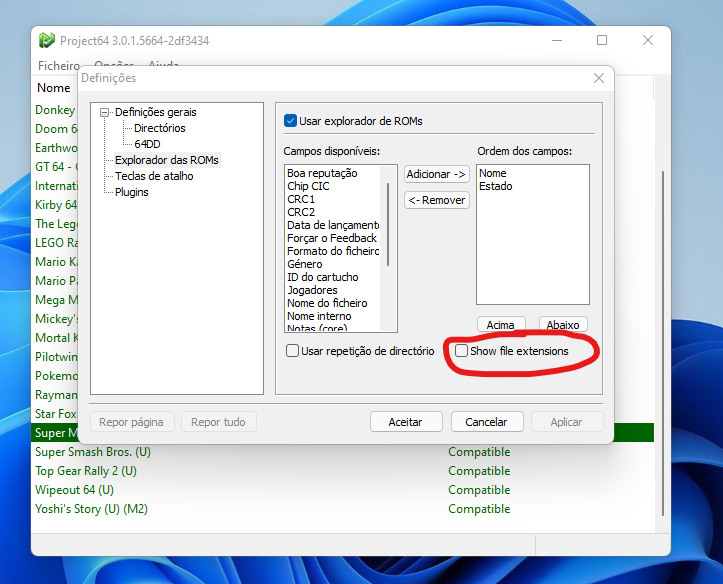Image resolution: width=723 pixels, height=584 pixels.
Task: Click Repor página button
Action: point(131,422)
